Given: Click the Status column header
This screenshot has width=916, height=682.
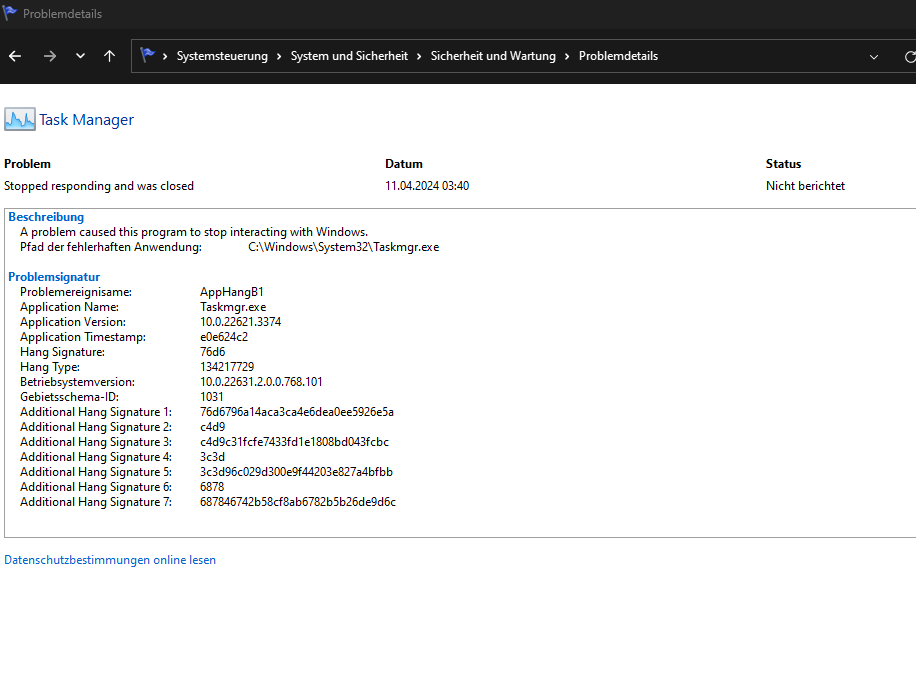Looking at the screenshot, I should tap(783, 164).
